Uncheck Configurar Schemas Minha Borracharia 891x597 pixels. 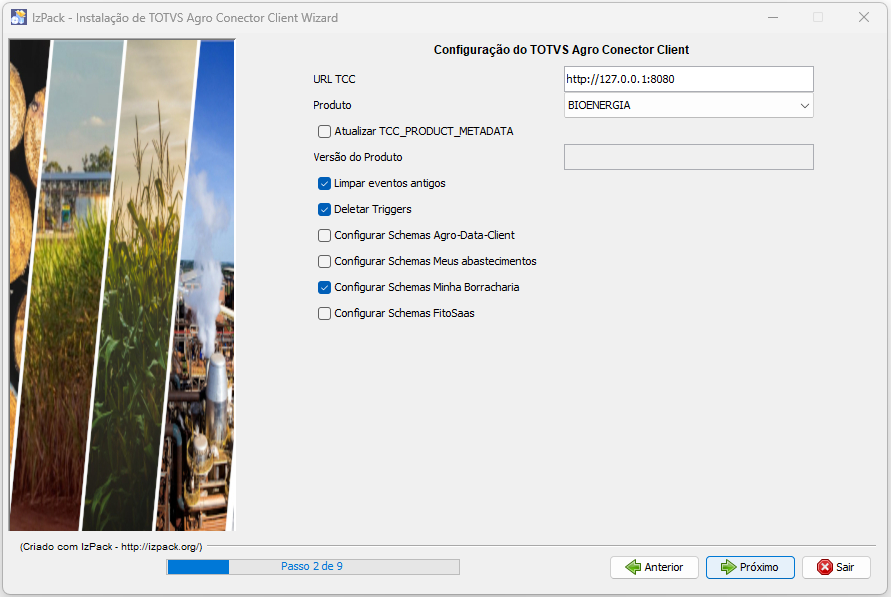pyautogui.click(x=324, y=287)
